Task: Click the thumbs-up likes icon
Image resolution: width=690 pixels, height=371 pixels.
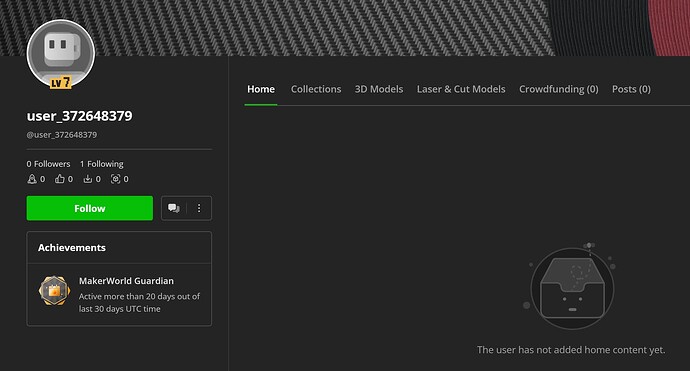Action: (59, 179)
